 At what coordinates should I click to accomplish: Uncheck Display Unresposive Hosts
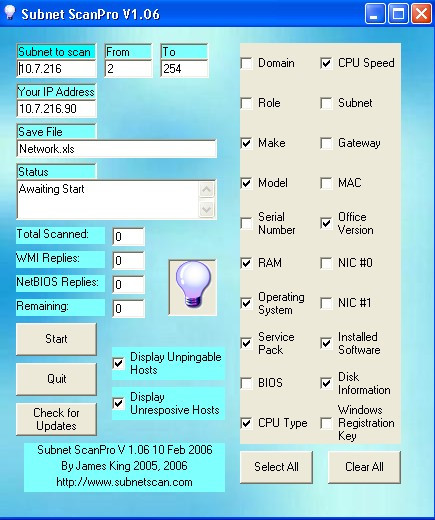119,403
